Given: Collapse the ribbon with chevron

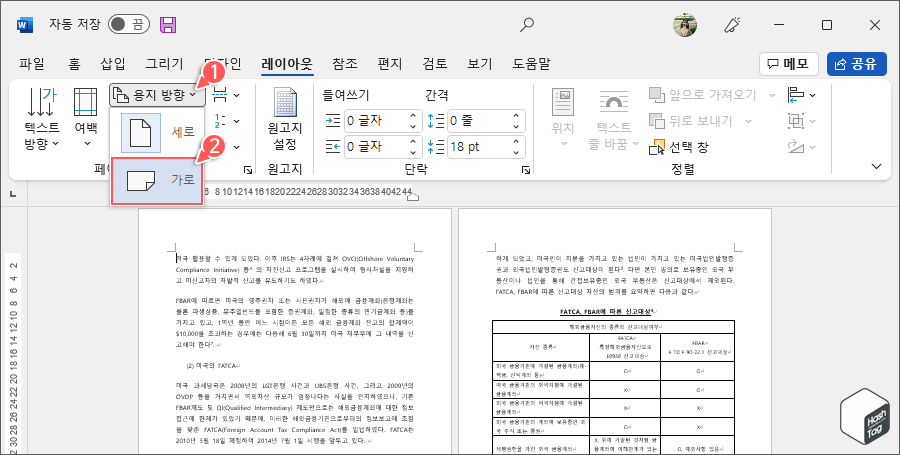Looking at the screenshot, I should [x=876, y=166].
